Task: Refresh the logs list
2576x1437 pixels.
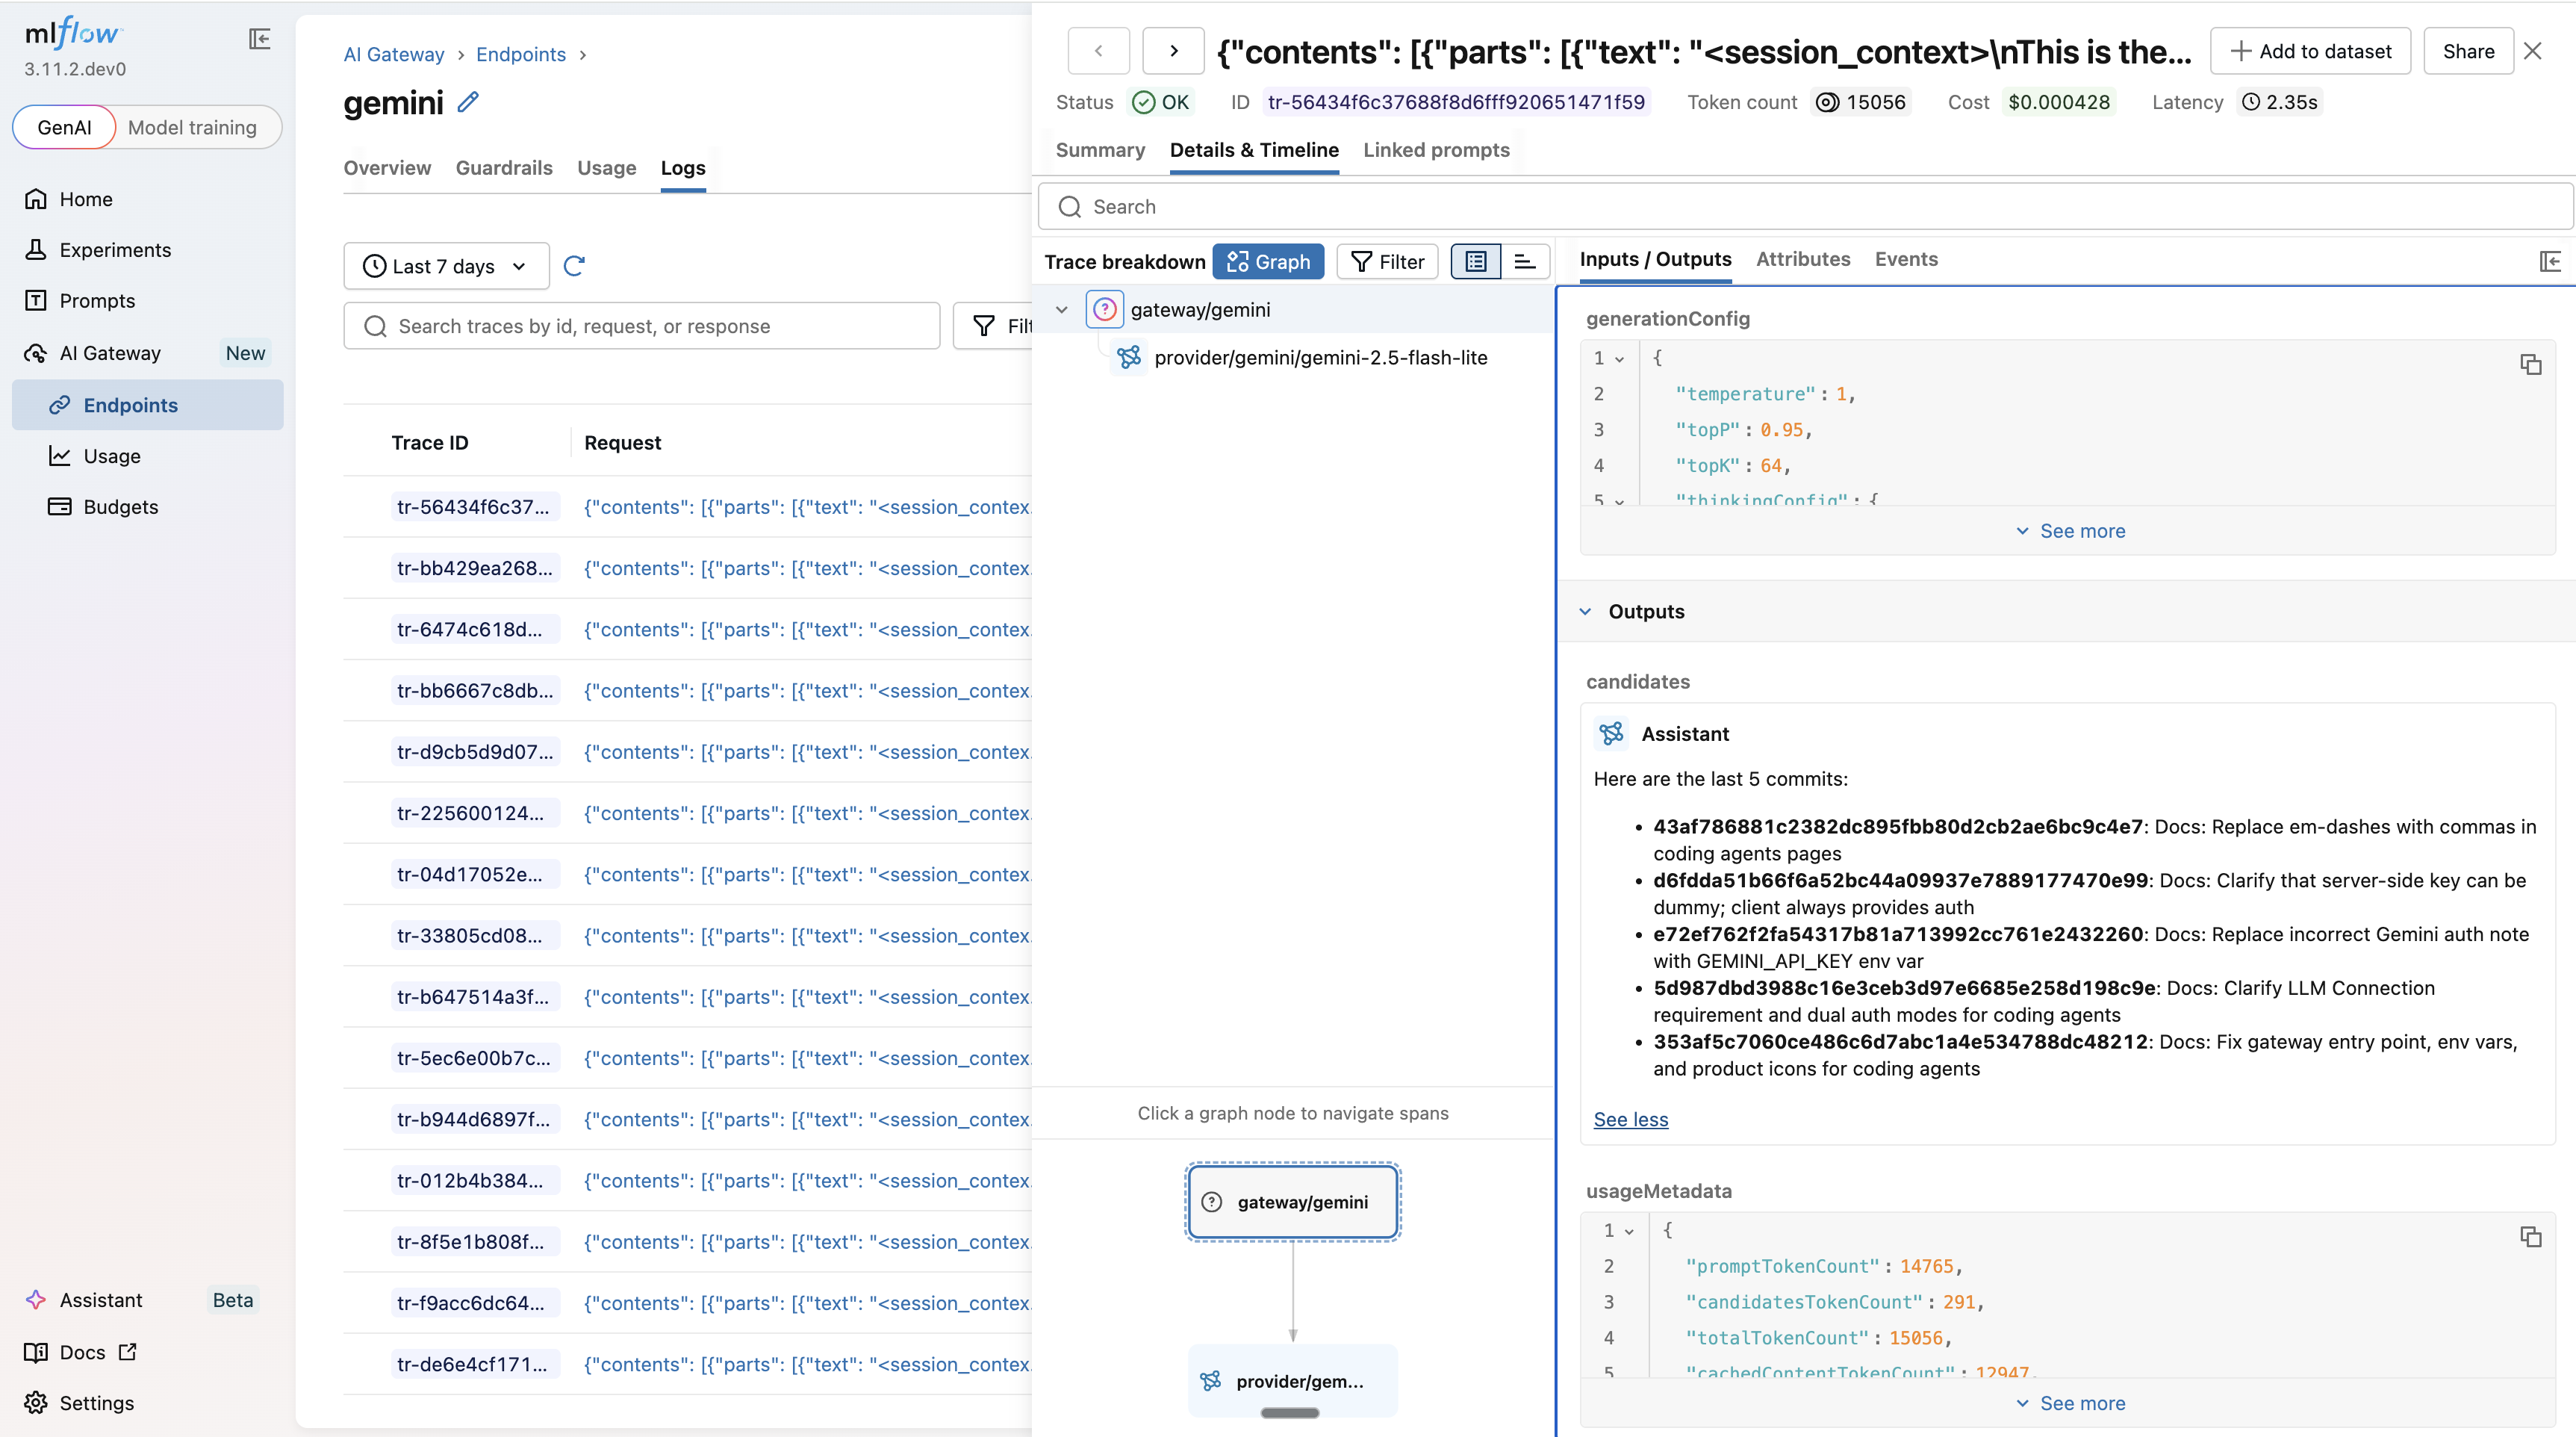Action: (574, 266)
